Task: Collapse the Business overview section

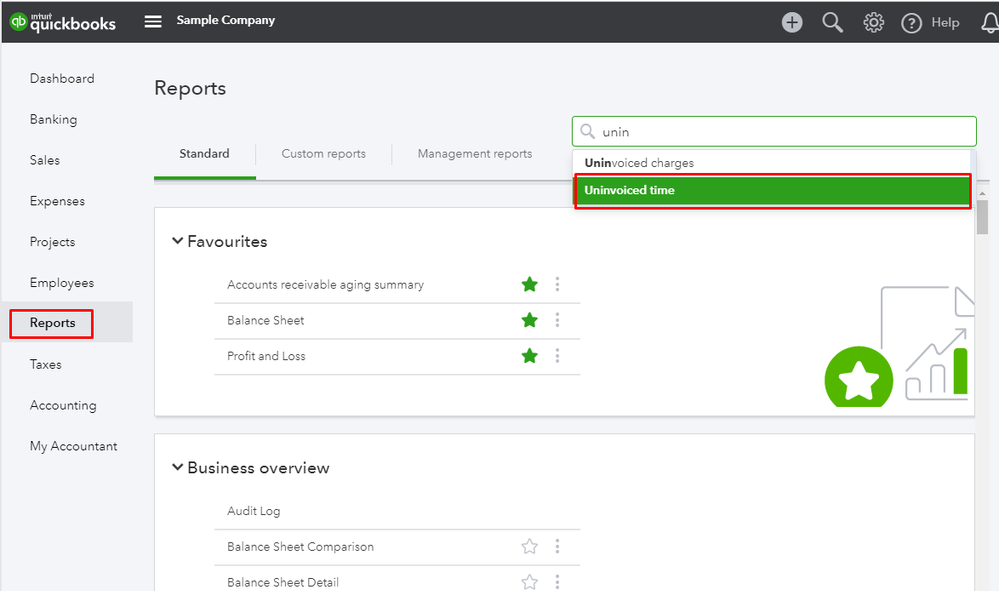Action: pyautogui.click(x=178, y=467)
